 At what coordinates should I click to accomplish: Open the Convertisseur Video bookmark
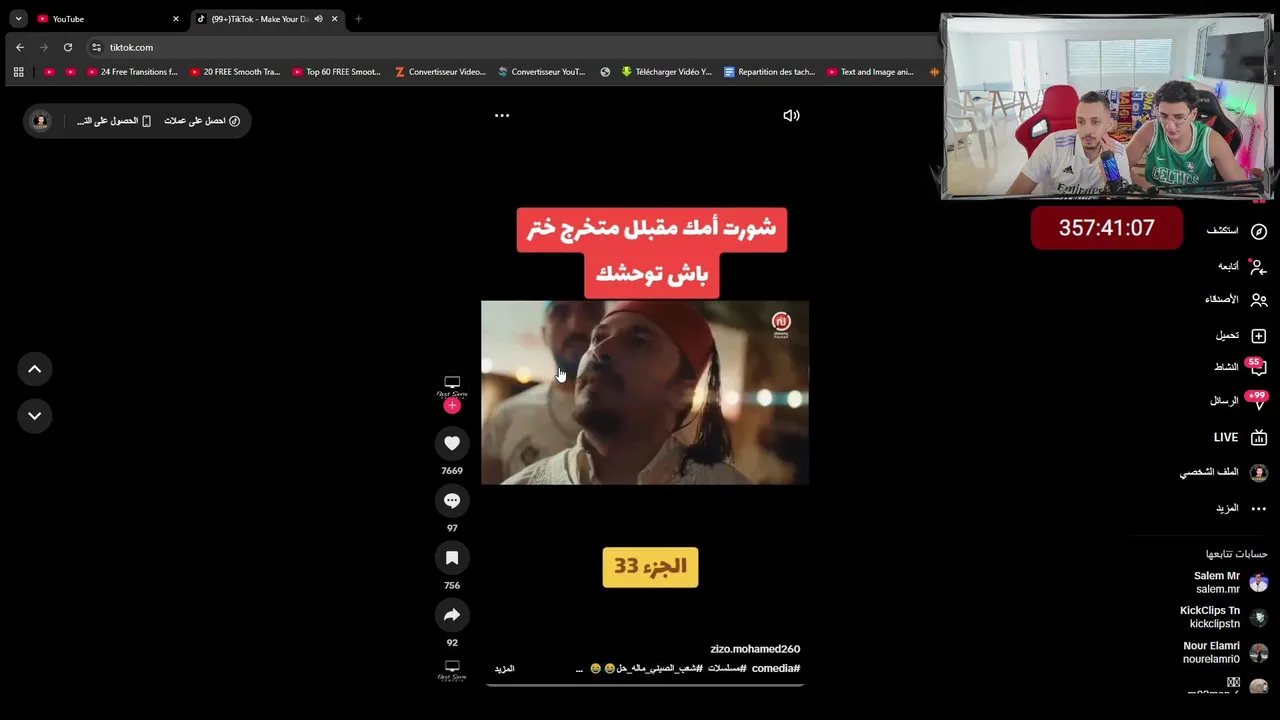(x=440, y=72)
